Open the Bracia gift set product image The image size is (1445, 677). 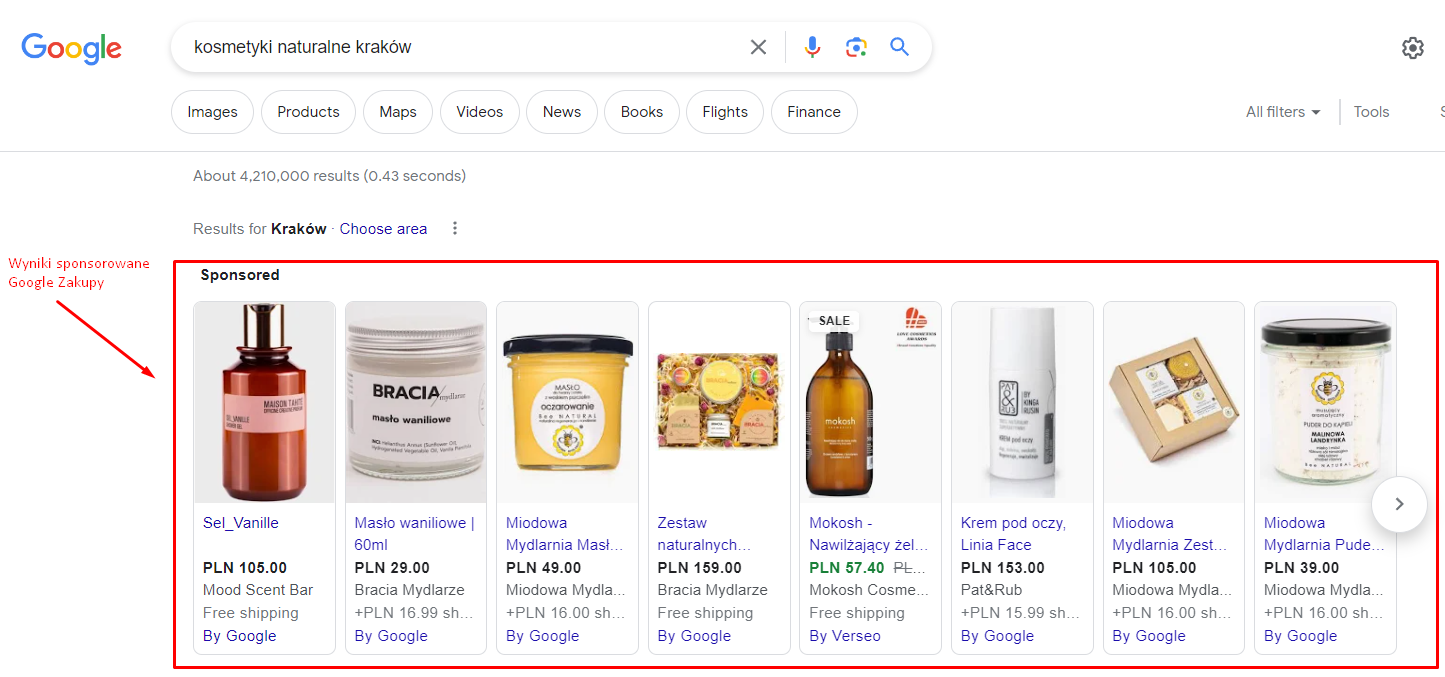click(720, 402)
